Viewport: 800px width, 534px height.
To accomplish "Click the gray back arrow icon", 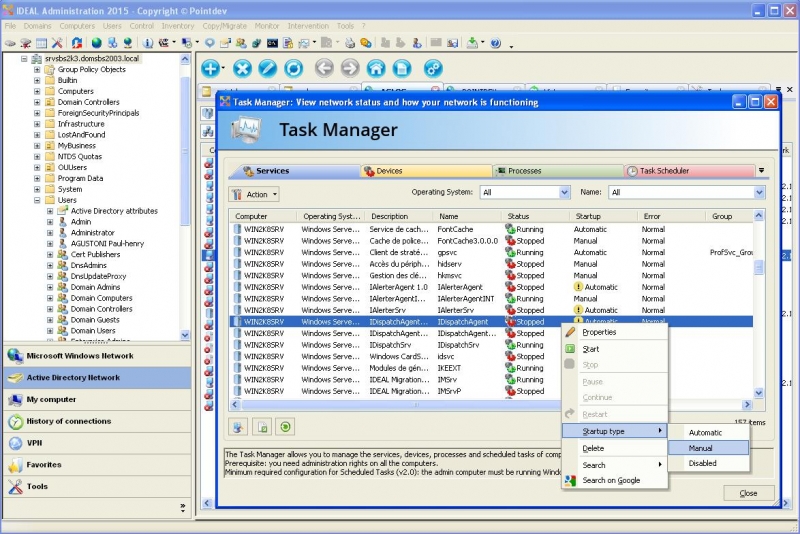I will 324,68.
